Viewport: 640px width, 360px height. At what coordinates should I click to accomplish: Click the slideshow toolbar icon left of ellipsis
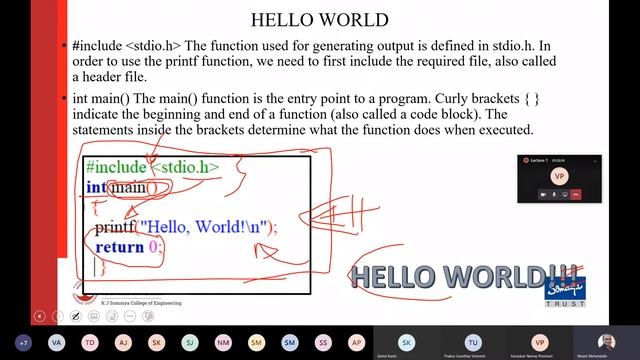coord(112,316)
